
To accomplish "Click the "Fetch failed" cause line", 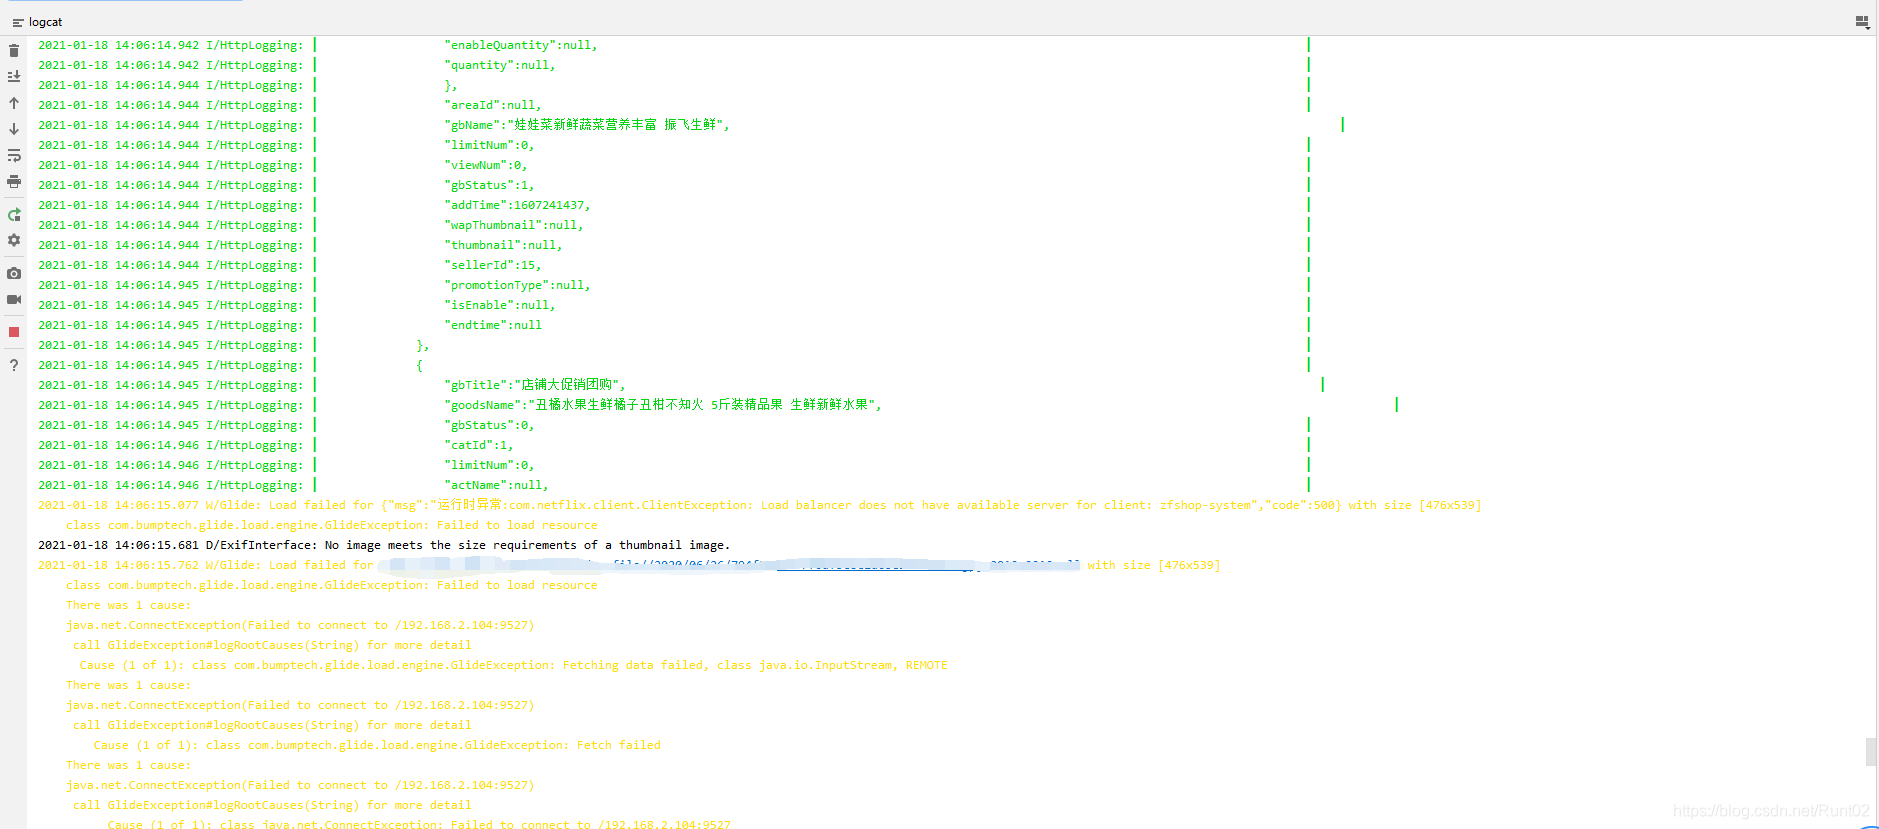I will click(x=376, y=745).
